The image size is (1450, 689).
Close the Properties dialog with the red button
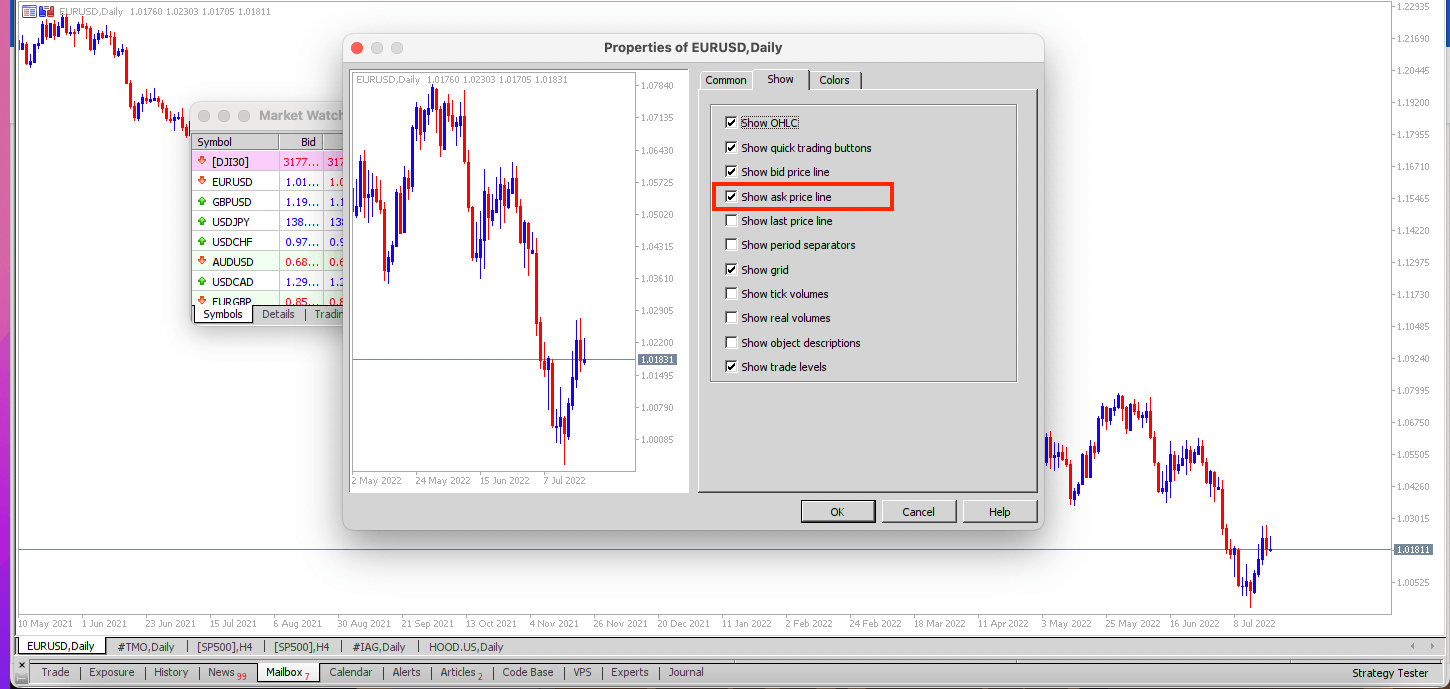click(x=357, y=48)
